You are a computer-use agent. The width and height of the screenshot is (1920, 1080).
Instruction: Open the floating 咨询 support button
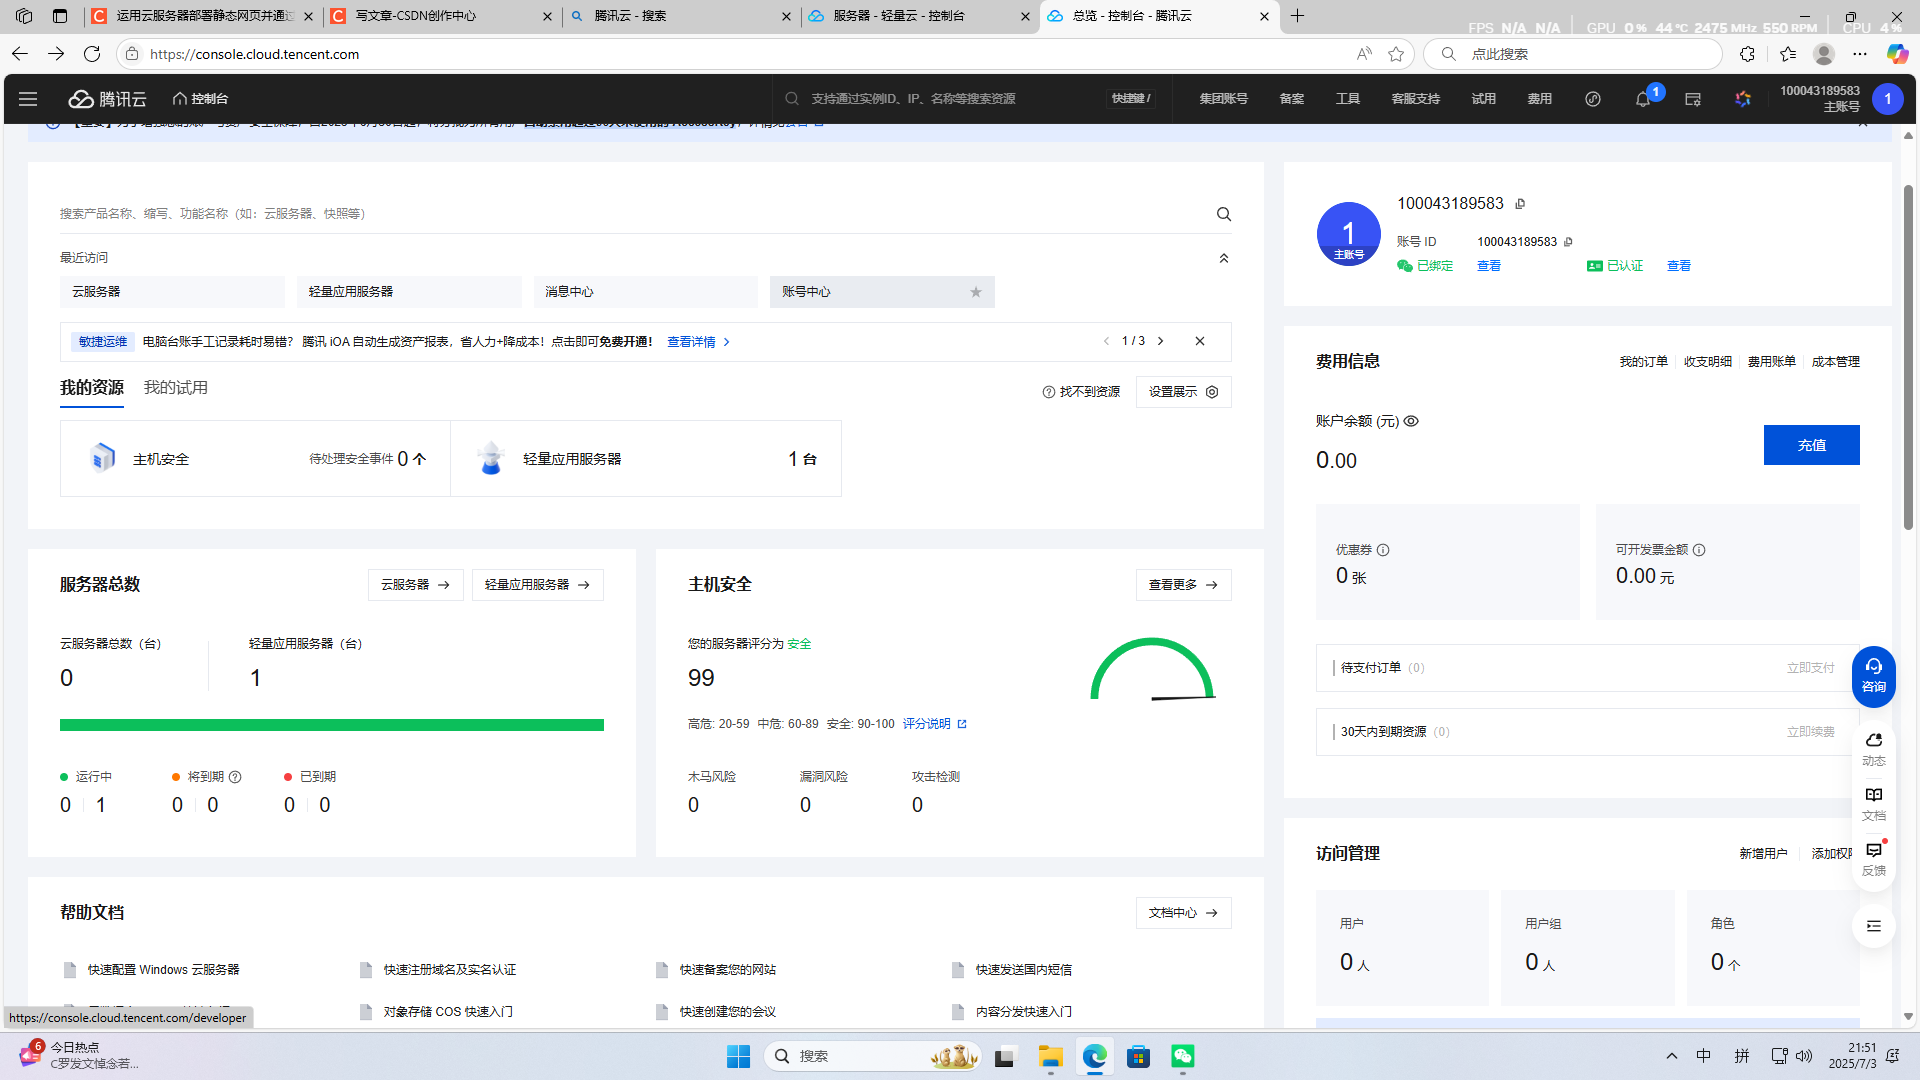click(x=1873, y=676)
